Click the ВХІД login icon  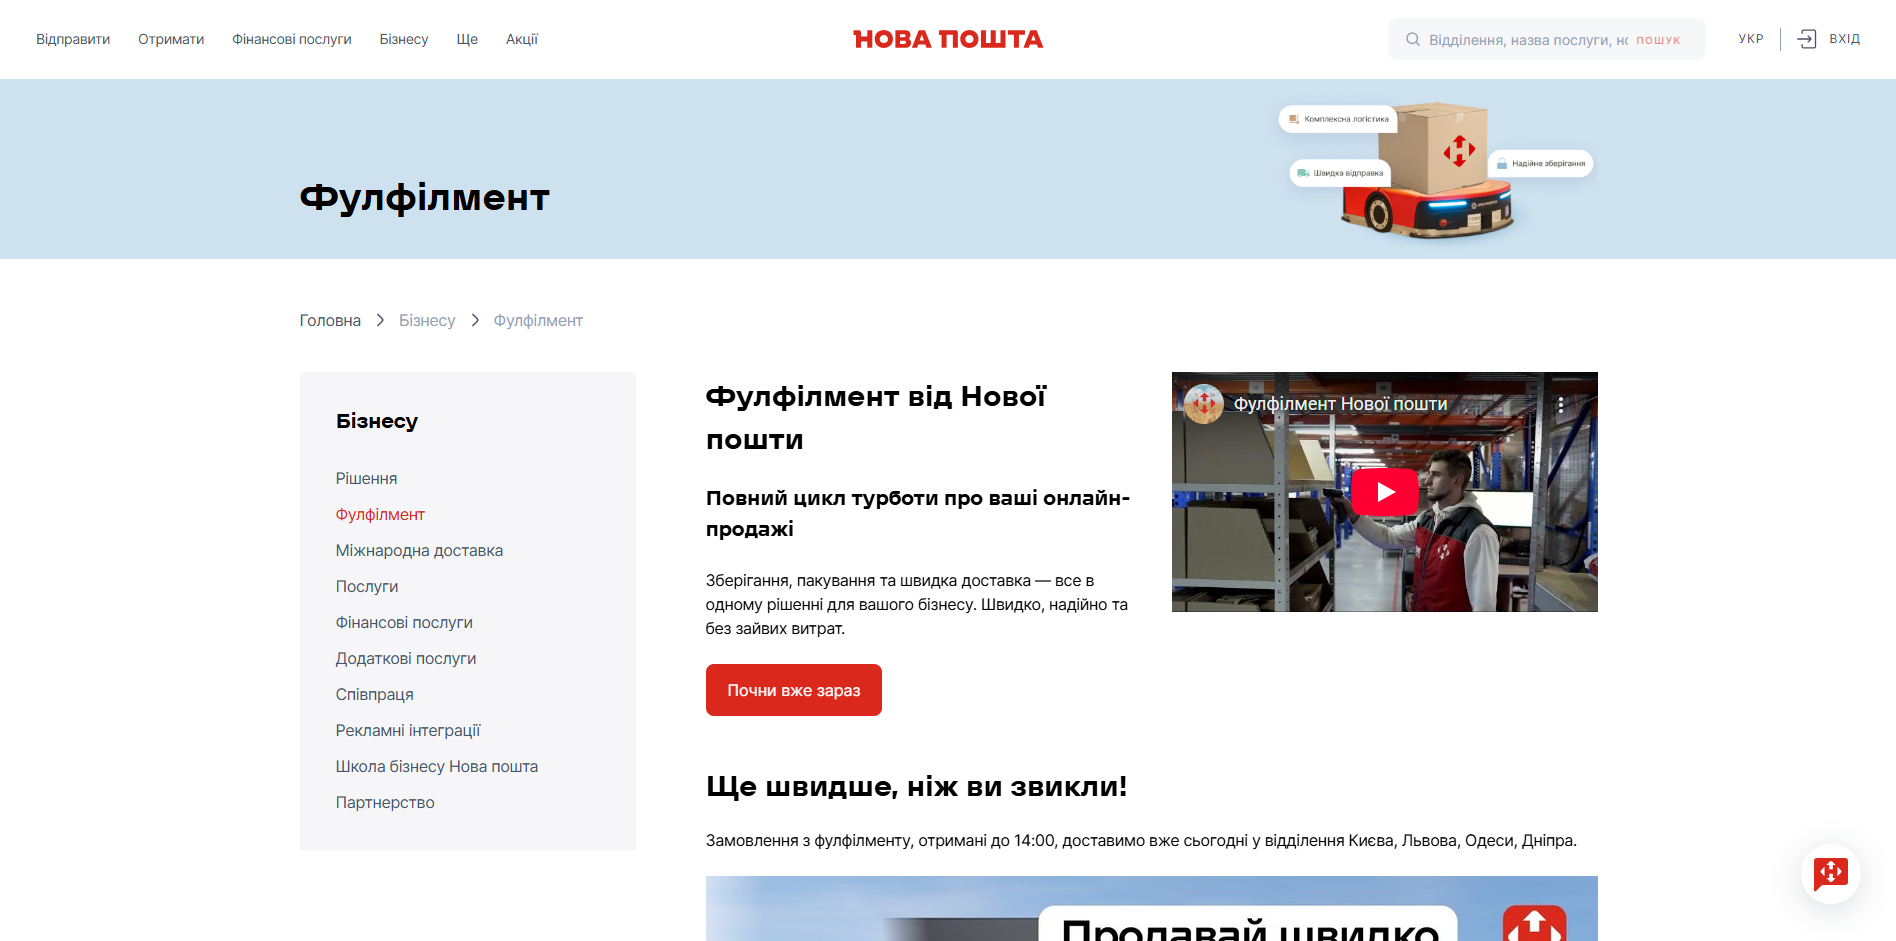pyautogui.click(x=1807, y=38)
